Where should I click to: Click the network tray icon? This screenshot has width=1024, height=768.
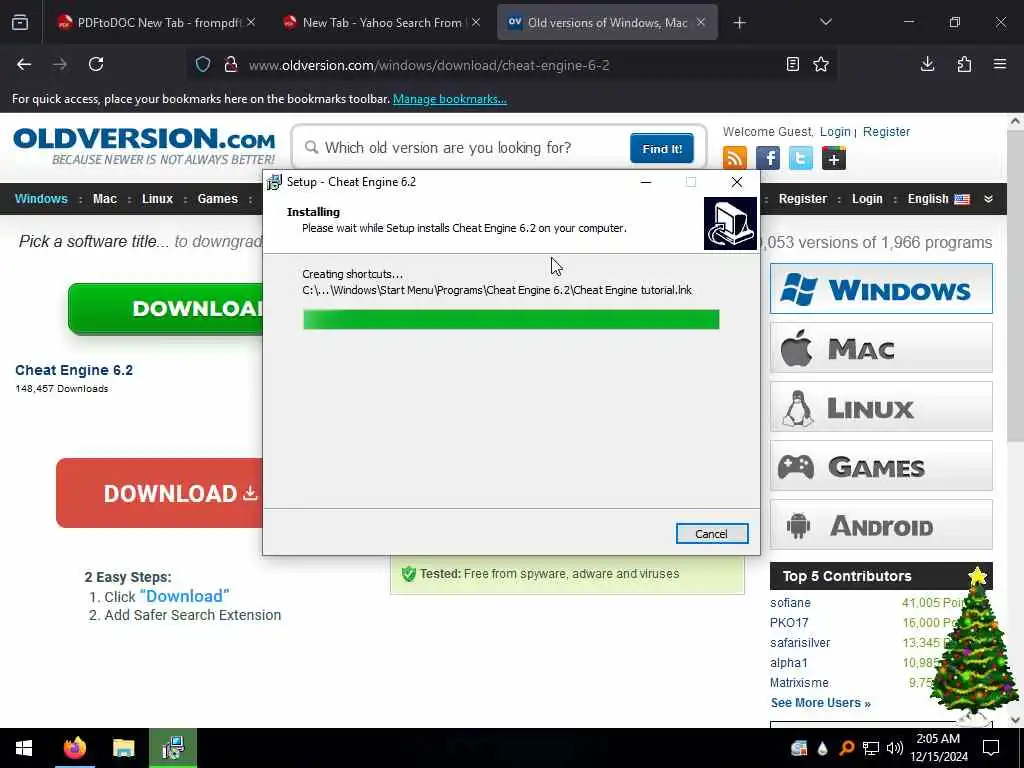pyautogui.click(x=871, y=748)
